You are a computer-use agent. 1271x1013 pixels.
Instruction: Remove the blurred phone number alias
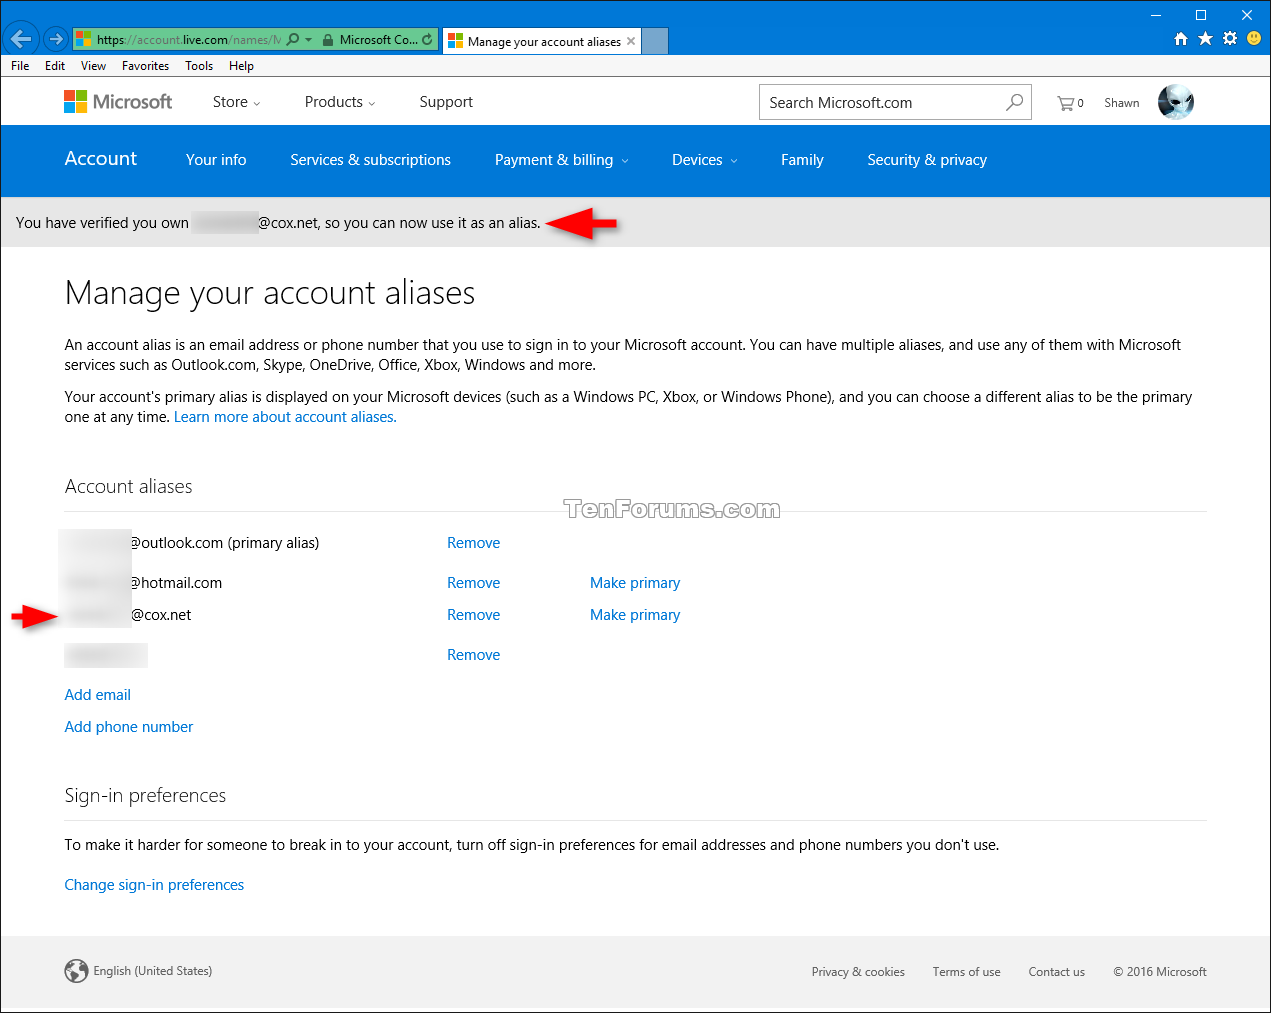pos(473,655)
